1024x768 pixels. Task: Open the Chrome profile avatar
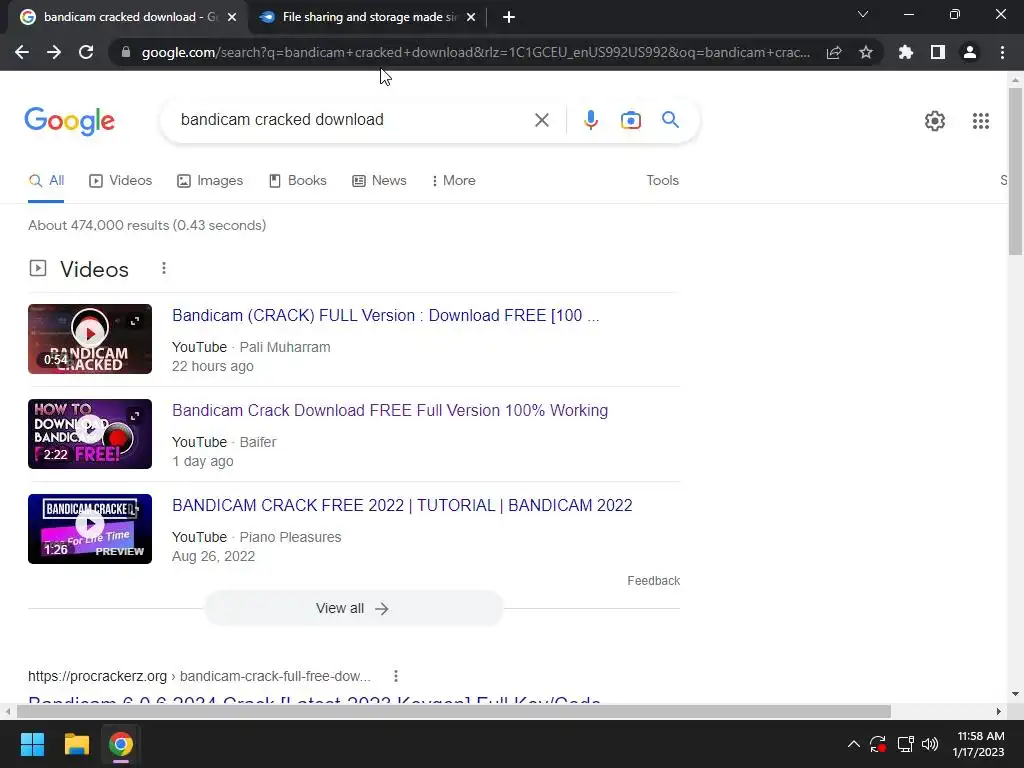[970, 52]
